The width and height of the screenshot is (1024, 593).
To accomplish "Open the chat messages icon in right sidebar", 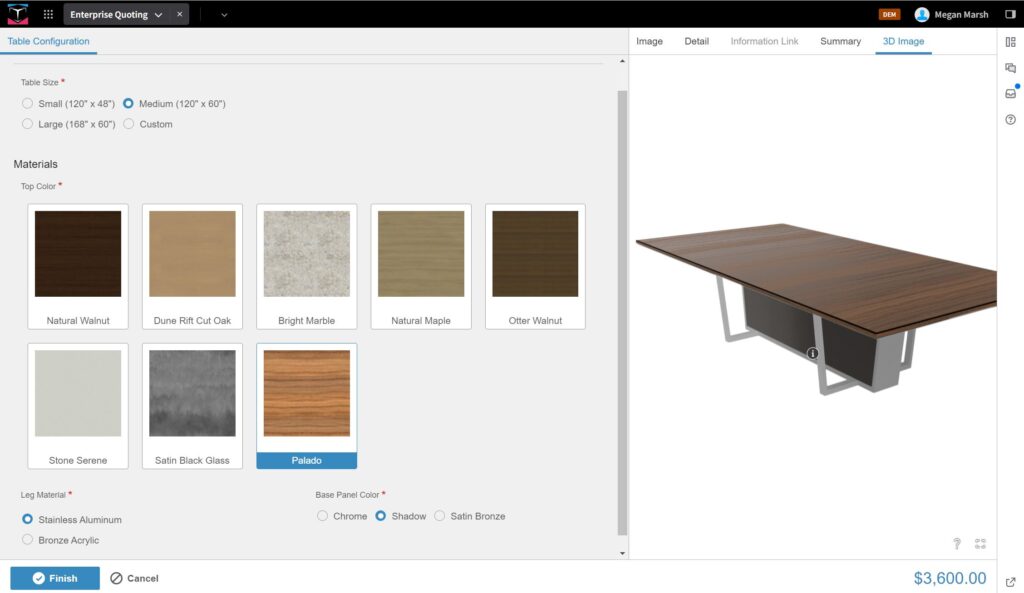I will [x=1010, y=68].
